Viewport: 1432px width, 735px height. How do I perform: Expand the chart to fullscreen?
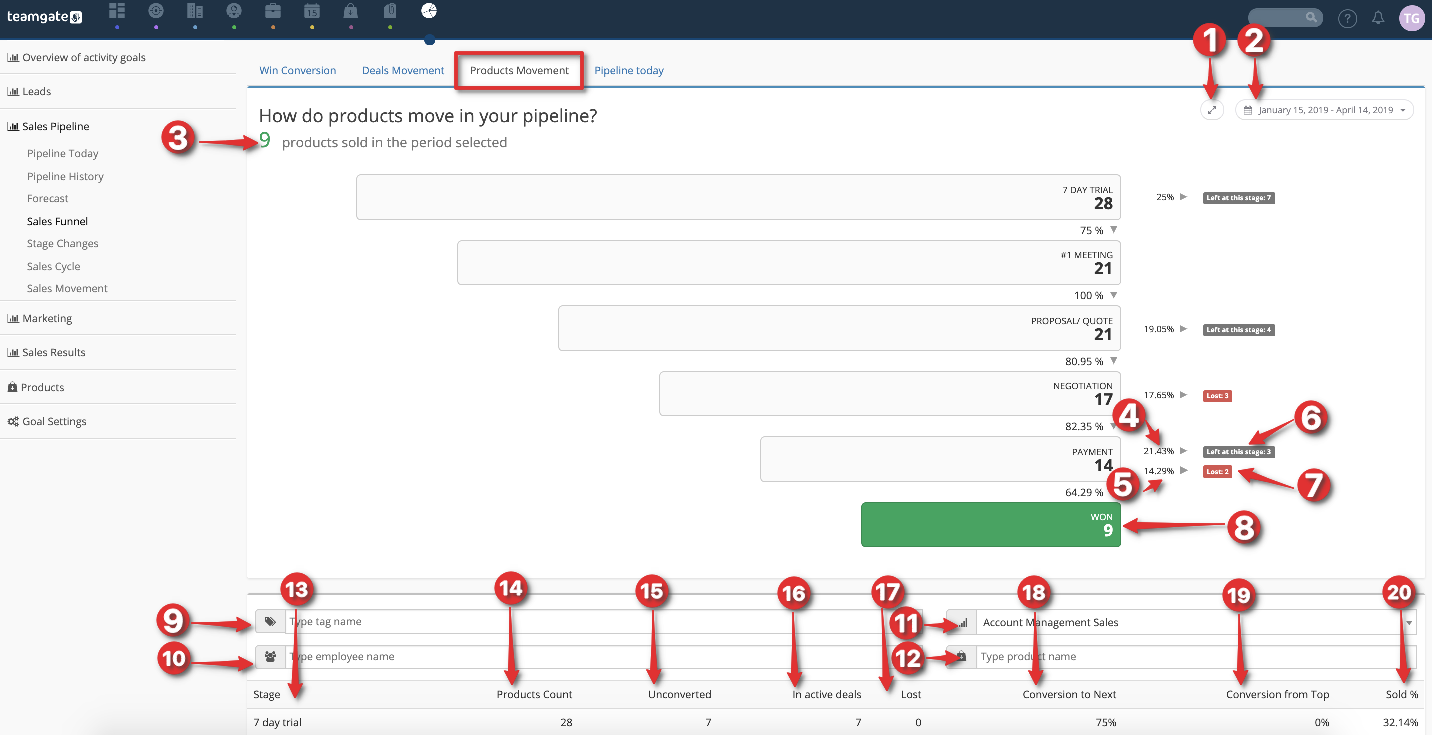[1212, 110]
